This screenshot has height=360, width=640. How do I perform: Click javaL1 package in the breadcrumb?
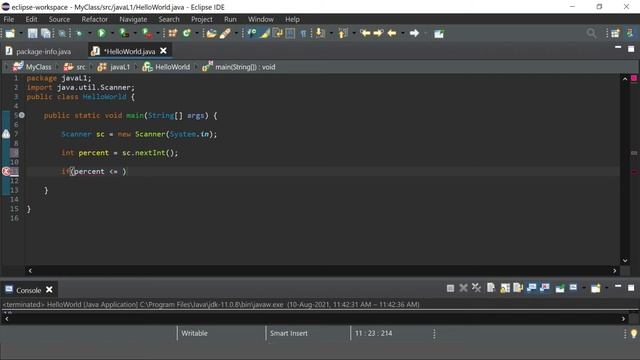[120, 67]
